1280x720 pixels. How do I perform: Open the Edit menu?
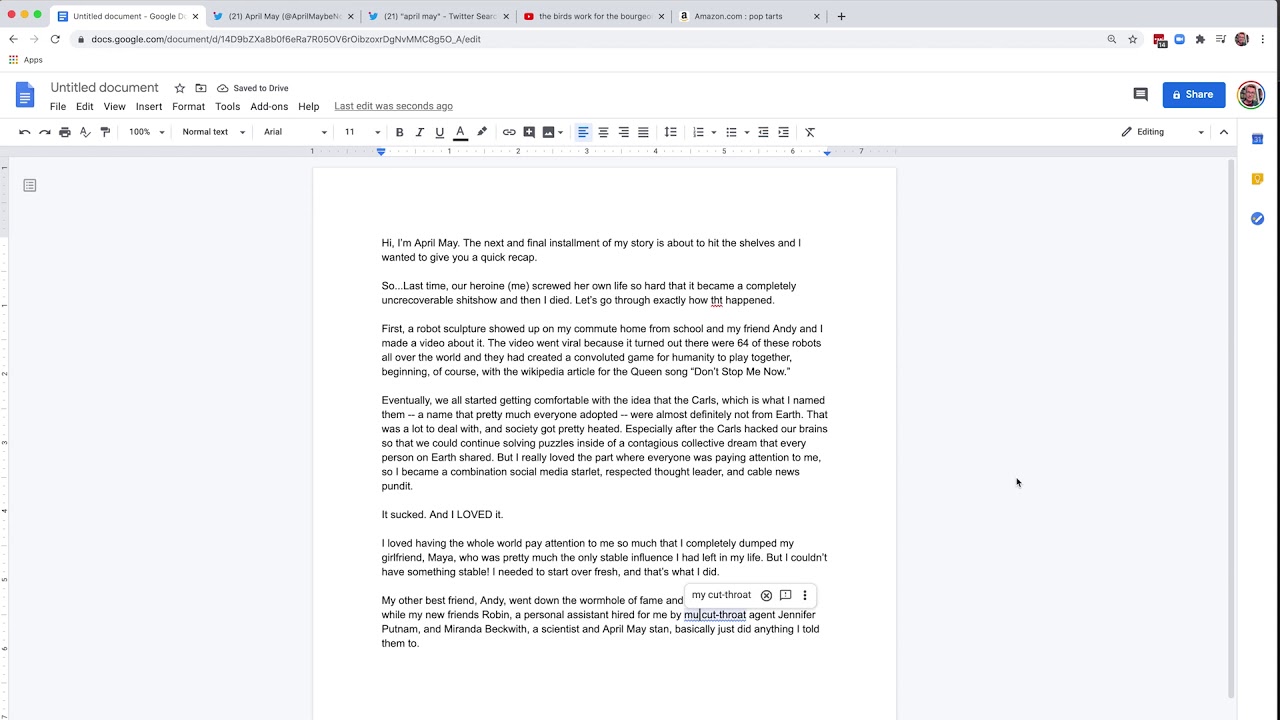pyautogui.click(x=84, y=106)
